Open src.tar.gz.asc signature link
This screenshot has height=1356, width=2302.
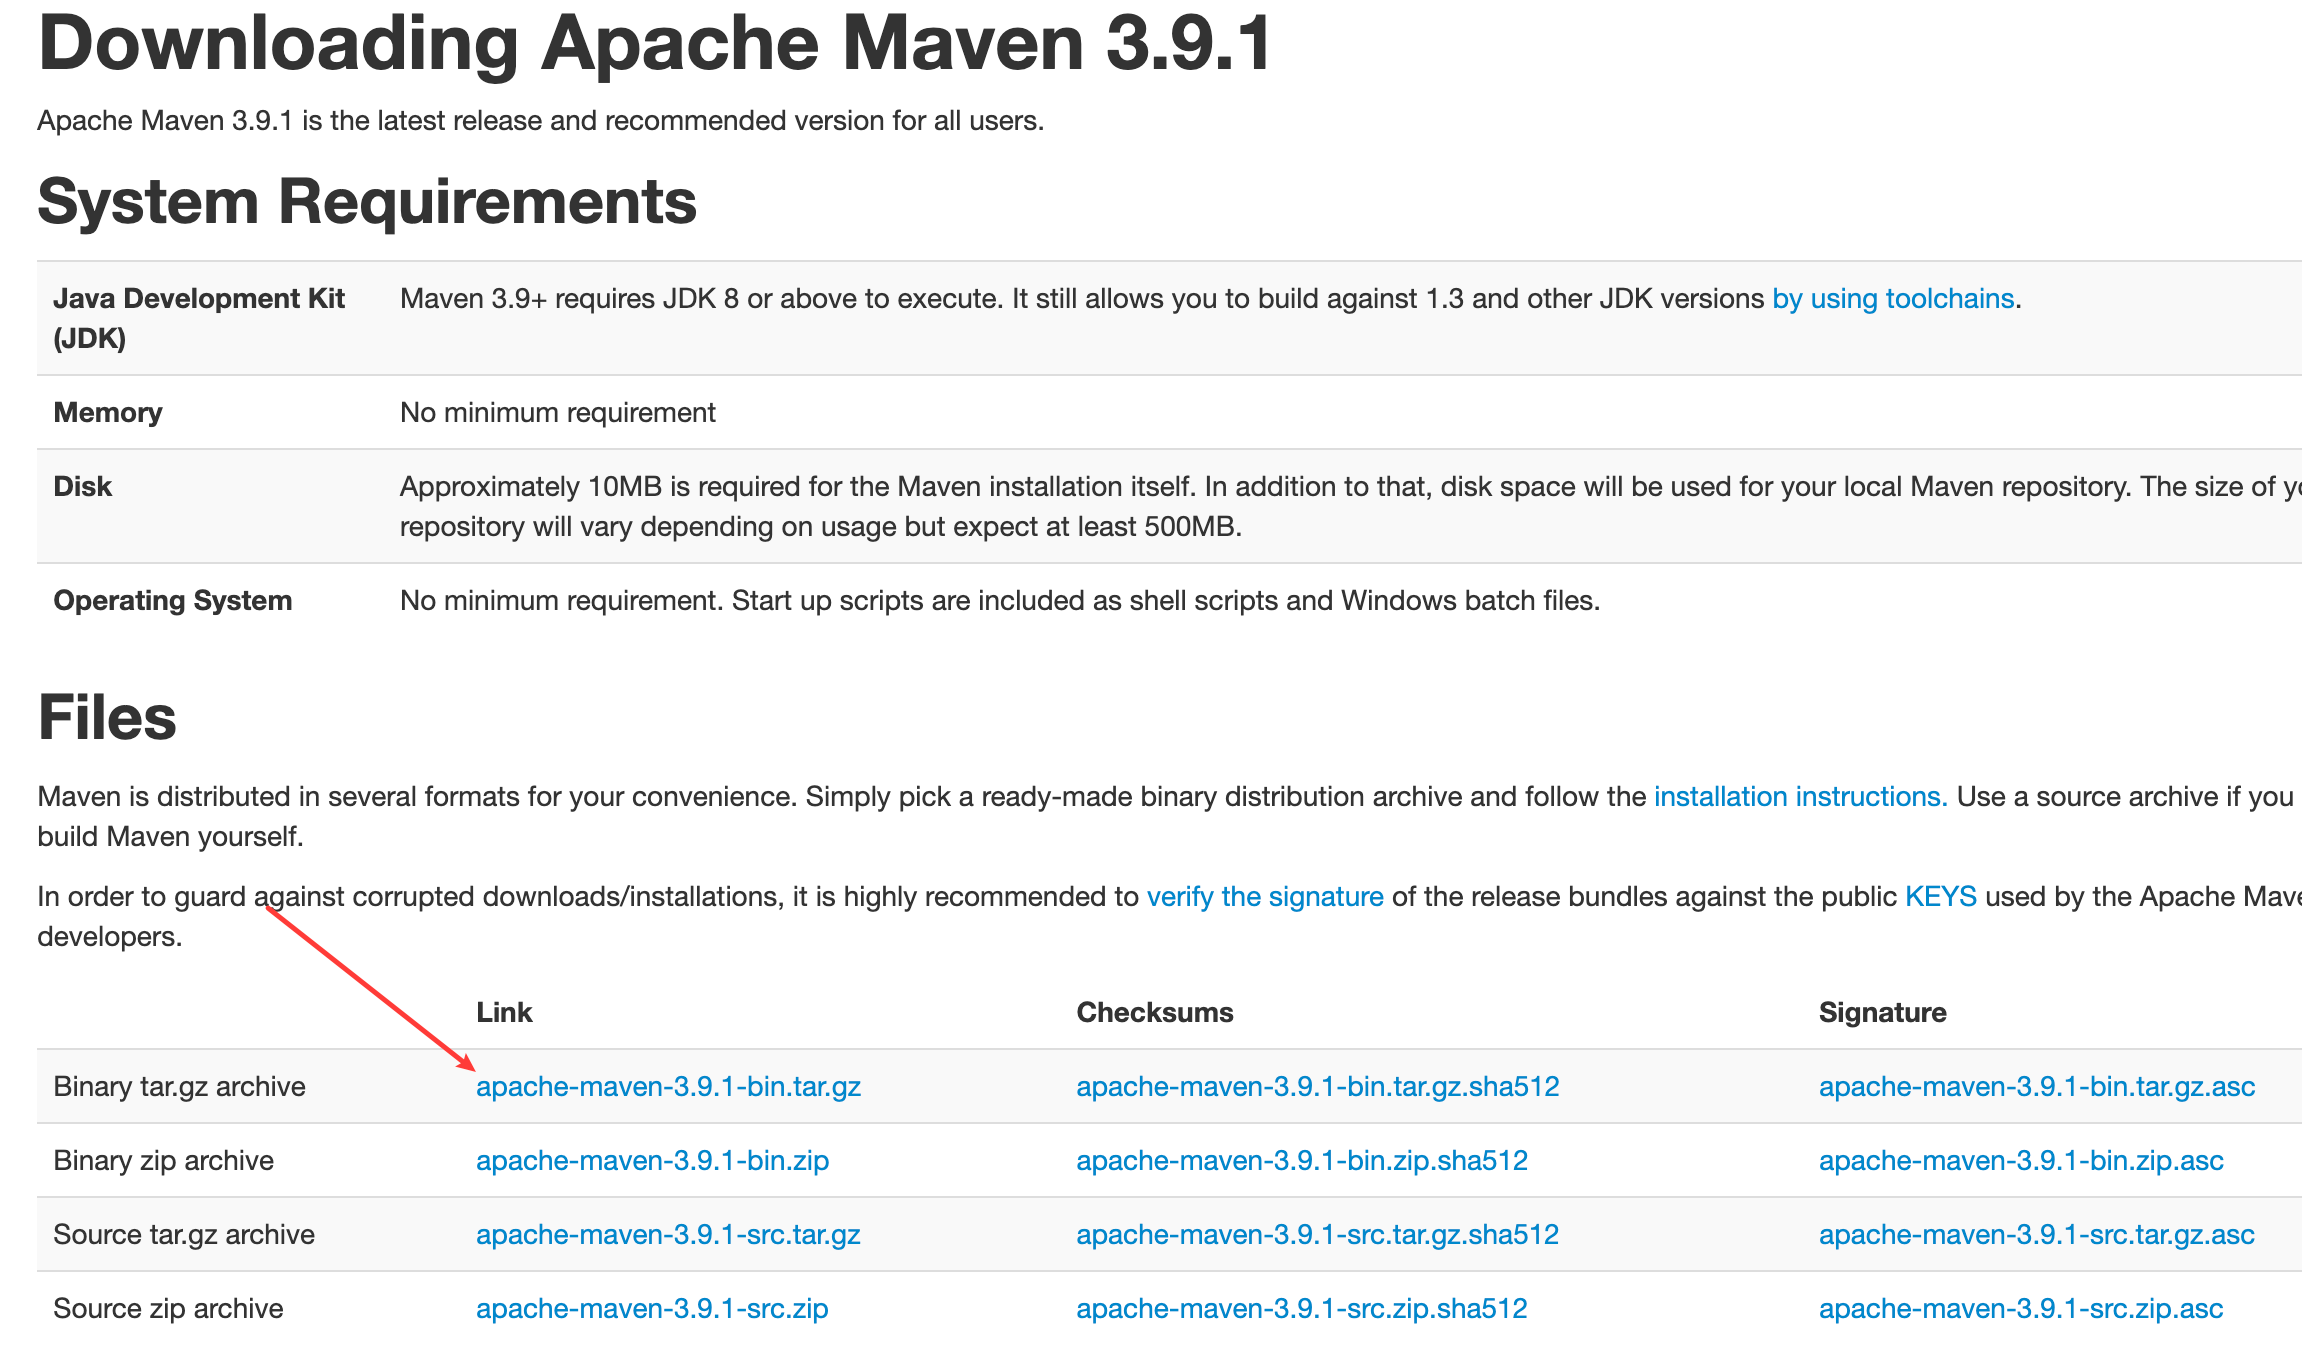pos(2036,1235)
